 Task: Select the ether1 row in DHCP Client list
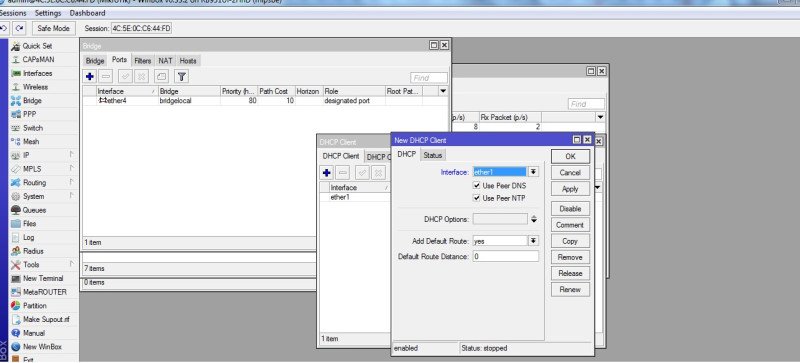(x=355, y=197)
